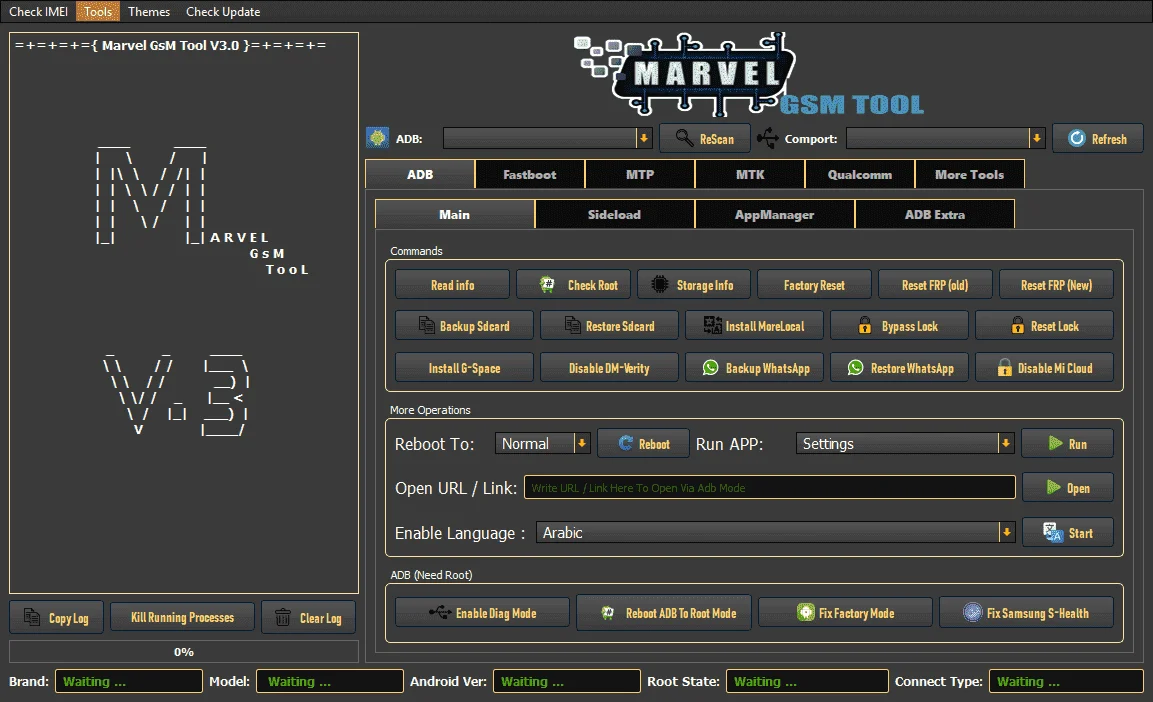Click the Brand status field
Image resolution: width=1153 pixels, height=702 pixels.
129,681
